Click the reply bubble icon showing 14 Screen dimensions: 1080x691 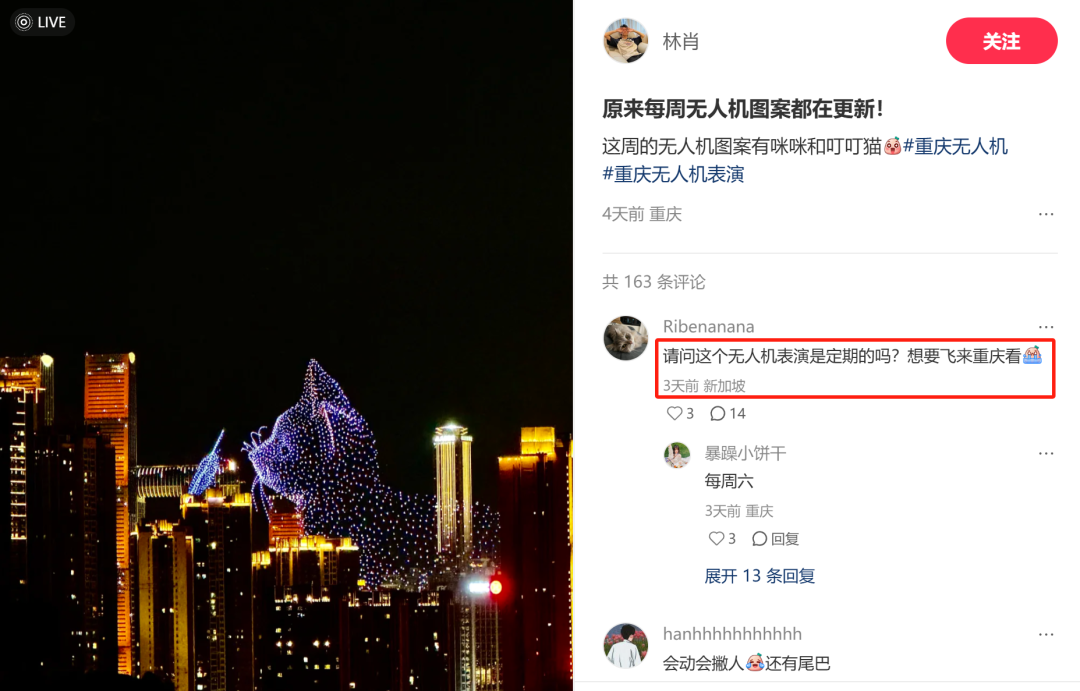pyautogui.click(x=718, y=413)
